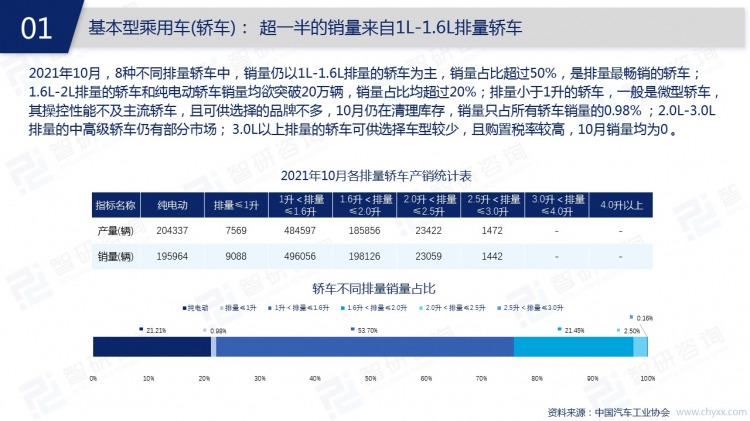Select the 指标名称 table header
Viewport: 750px width, 421px height.
tap(114, 204)
